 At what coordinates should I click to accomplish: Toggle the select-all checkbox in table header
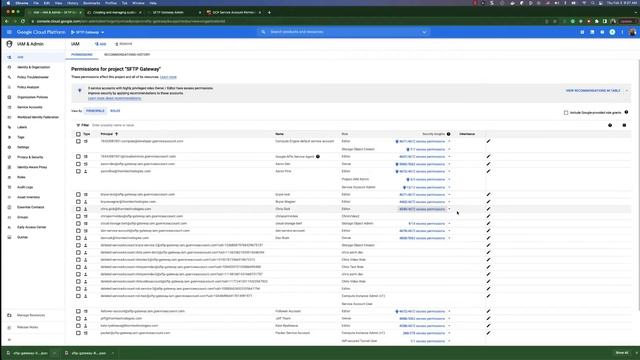coord(78,134)
